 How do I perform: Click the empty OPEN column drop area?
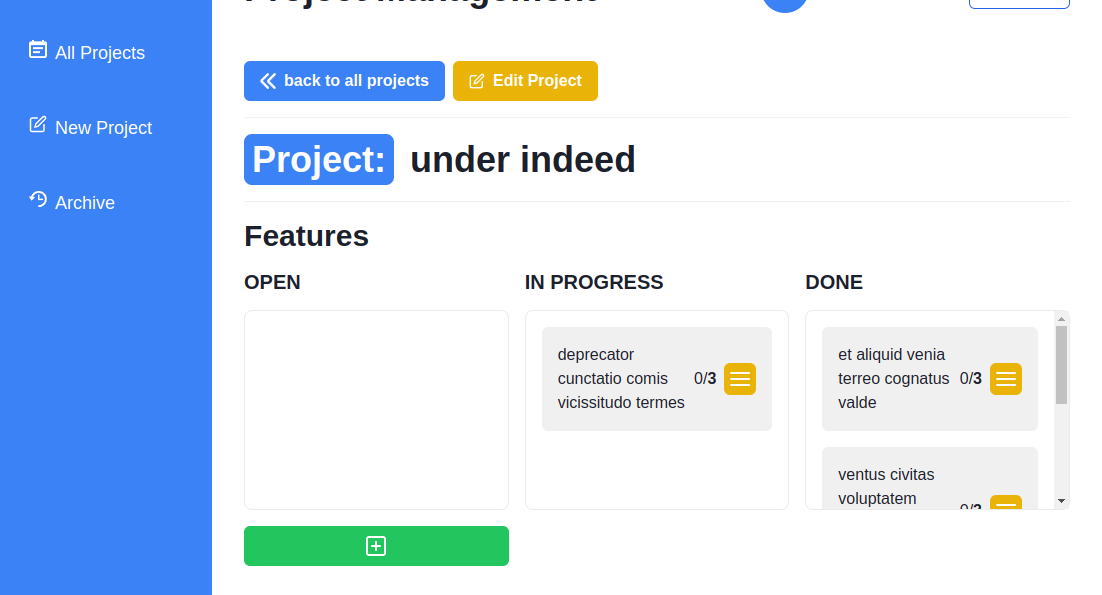[376, 410]
